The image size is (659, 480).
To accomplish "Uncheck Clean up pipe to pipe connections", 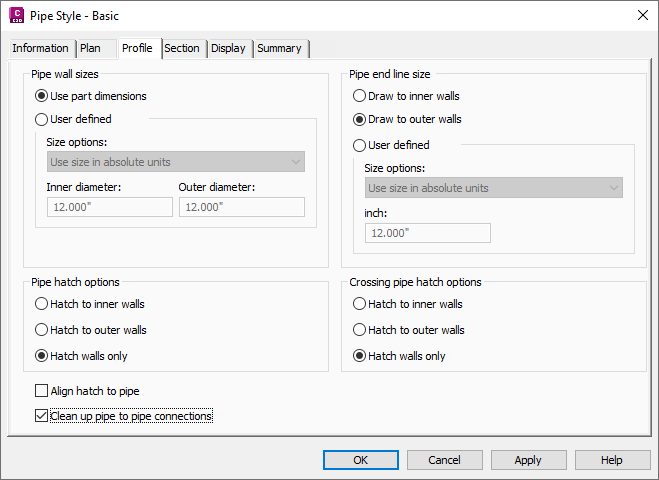I will point(41,416).
